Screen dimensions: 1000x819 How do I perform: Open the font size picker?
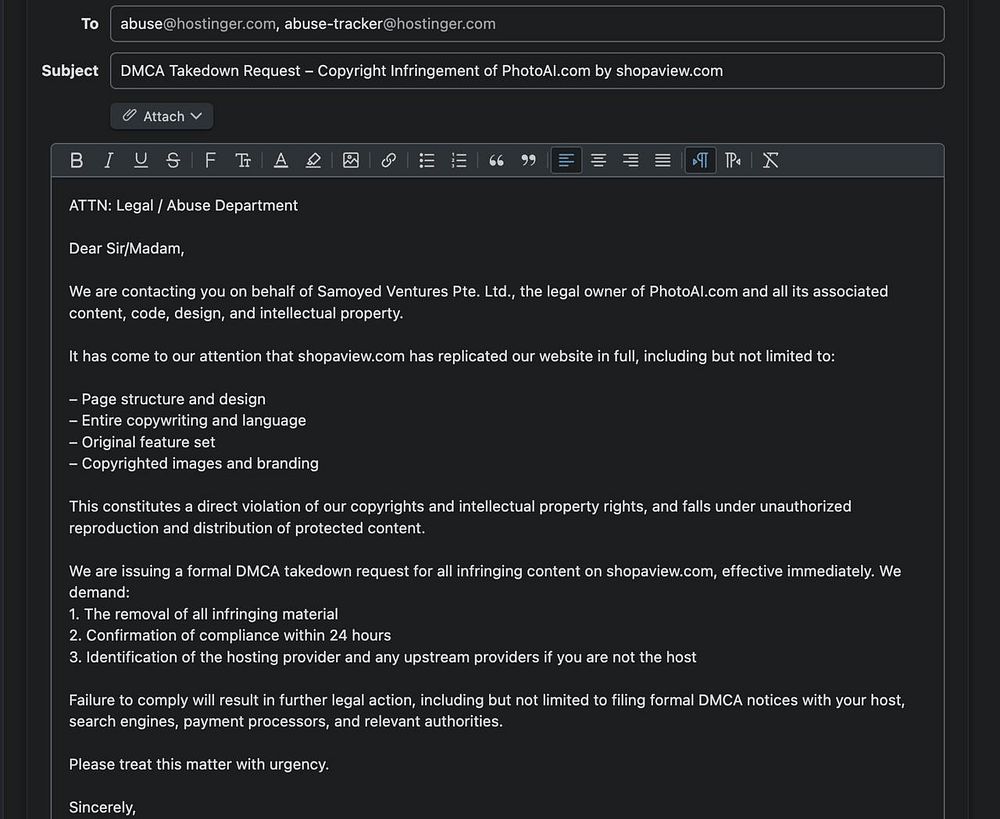[242, 160]
